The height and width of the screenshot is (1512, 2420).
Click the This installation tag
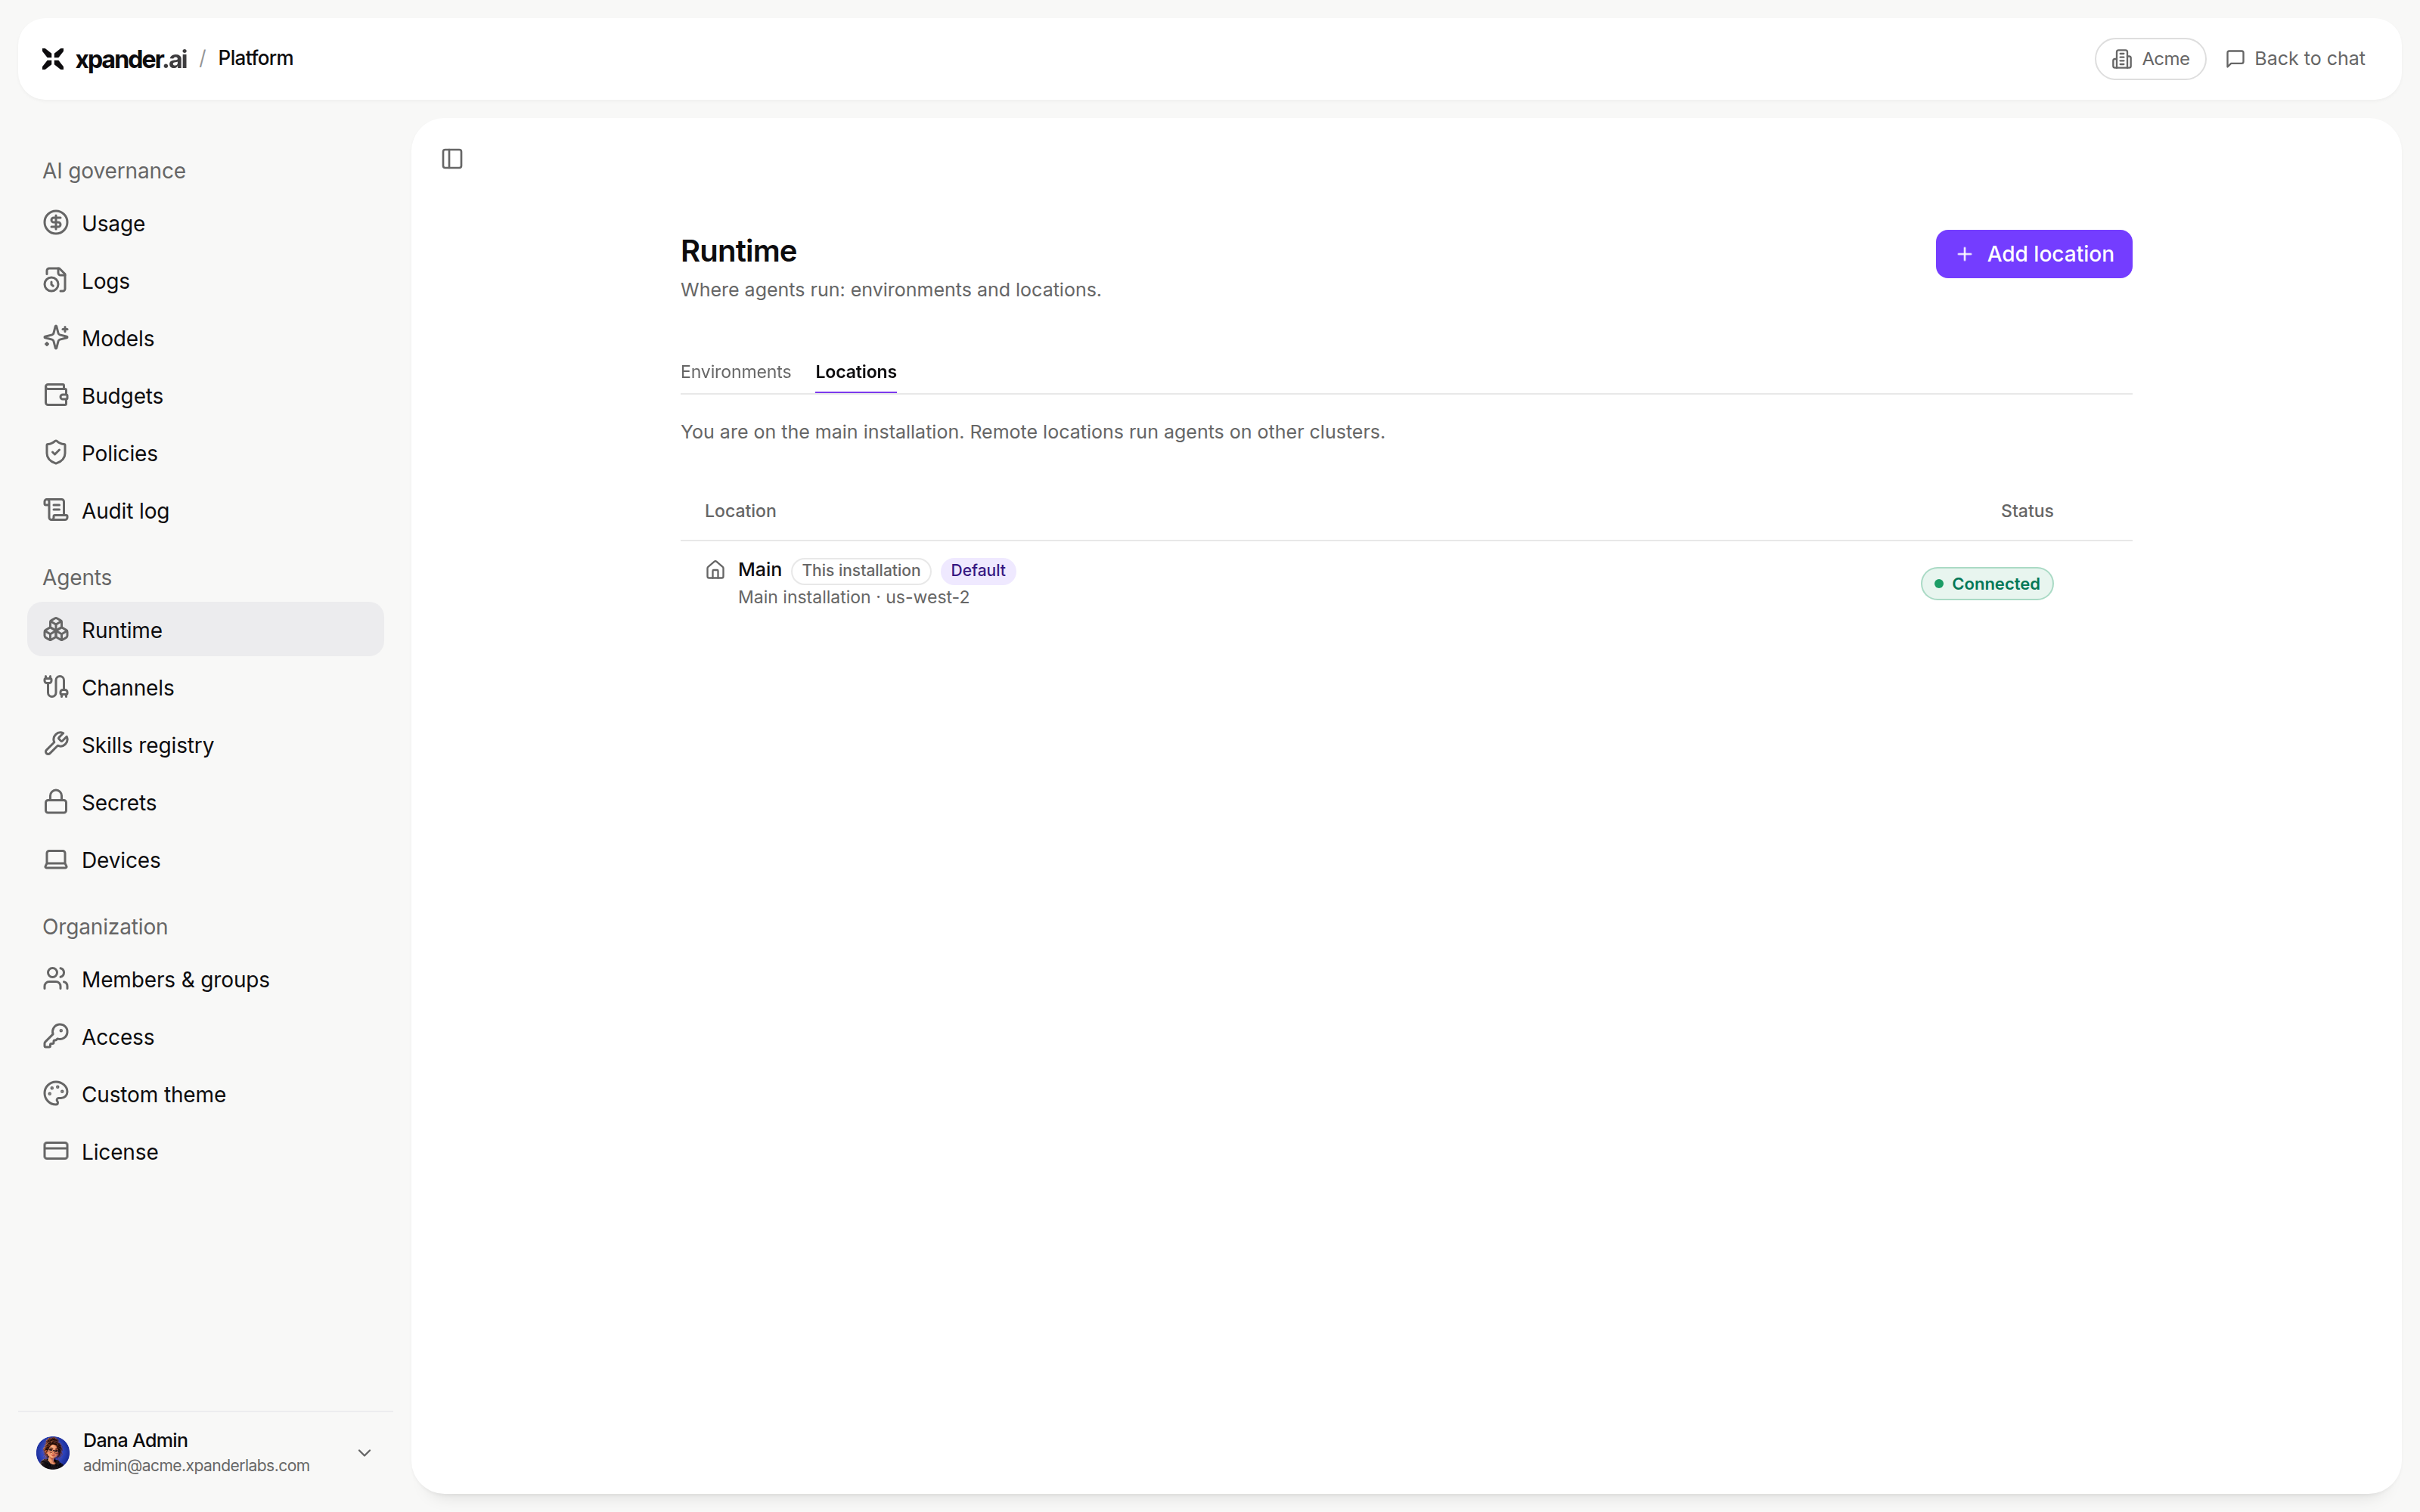[861, 571]
